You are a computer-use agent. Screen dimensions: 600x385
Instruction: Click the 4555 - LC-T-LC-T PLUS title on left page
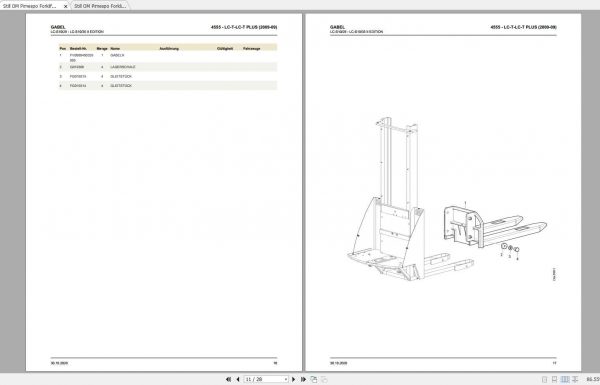244,27
